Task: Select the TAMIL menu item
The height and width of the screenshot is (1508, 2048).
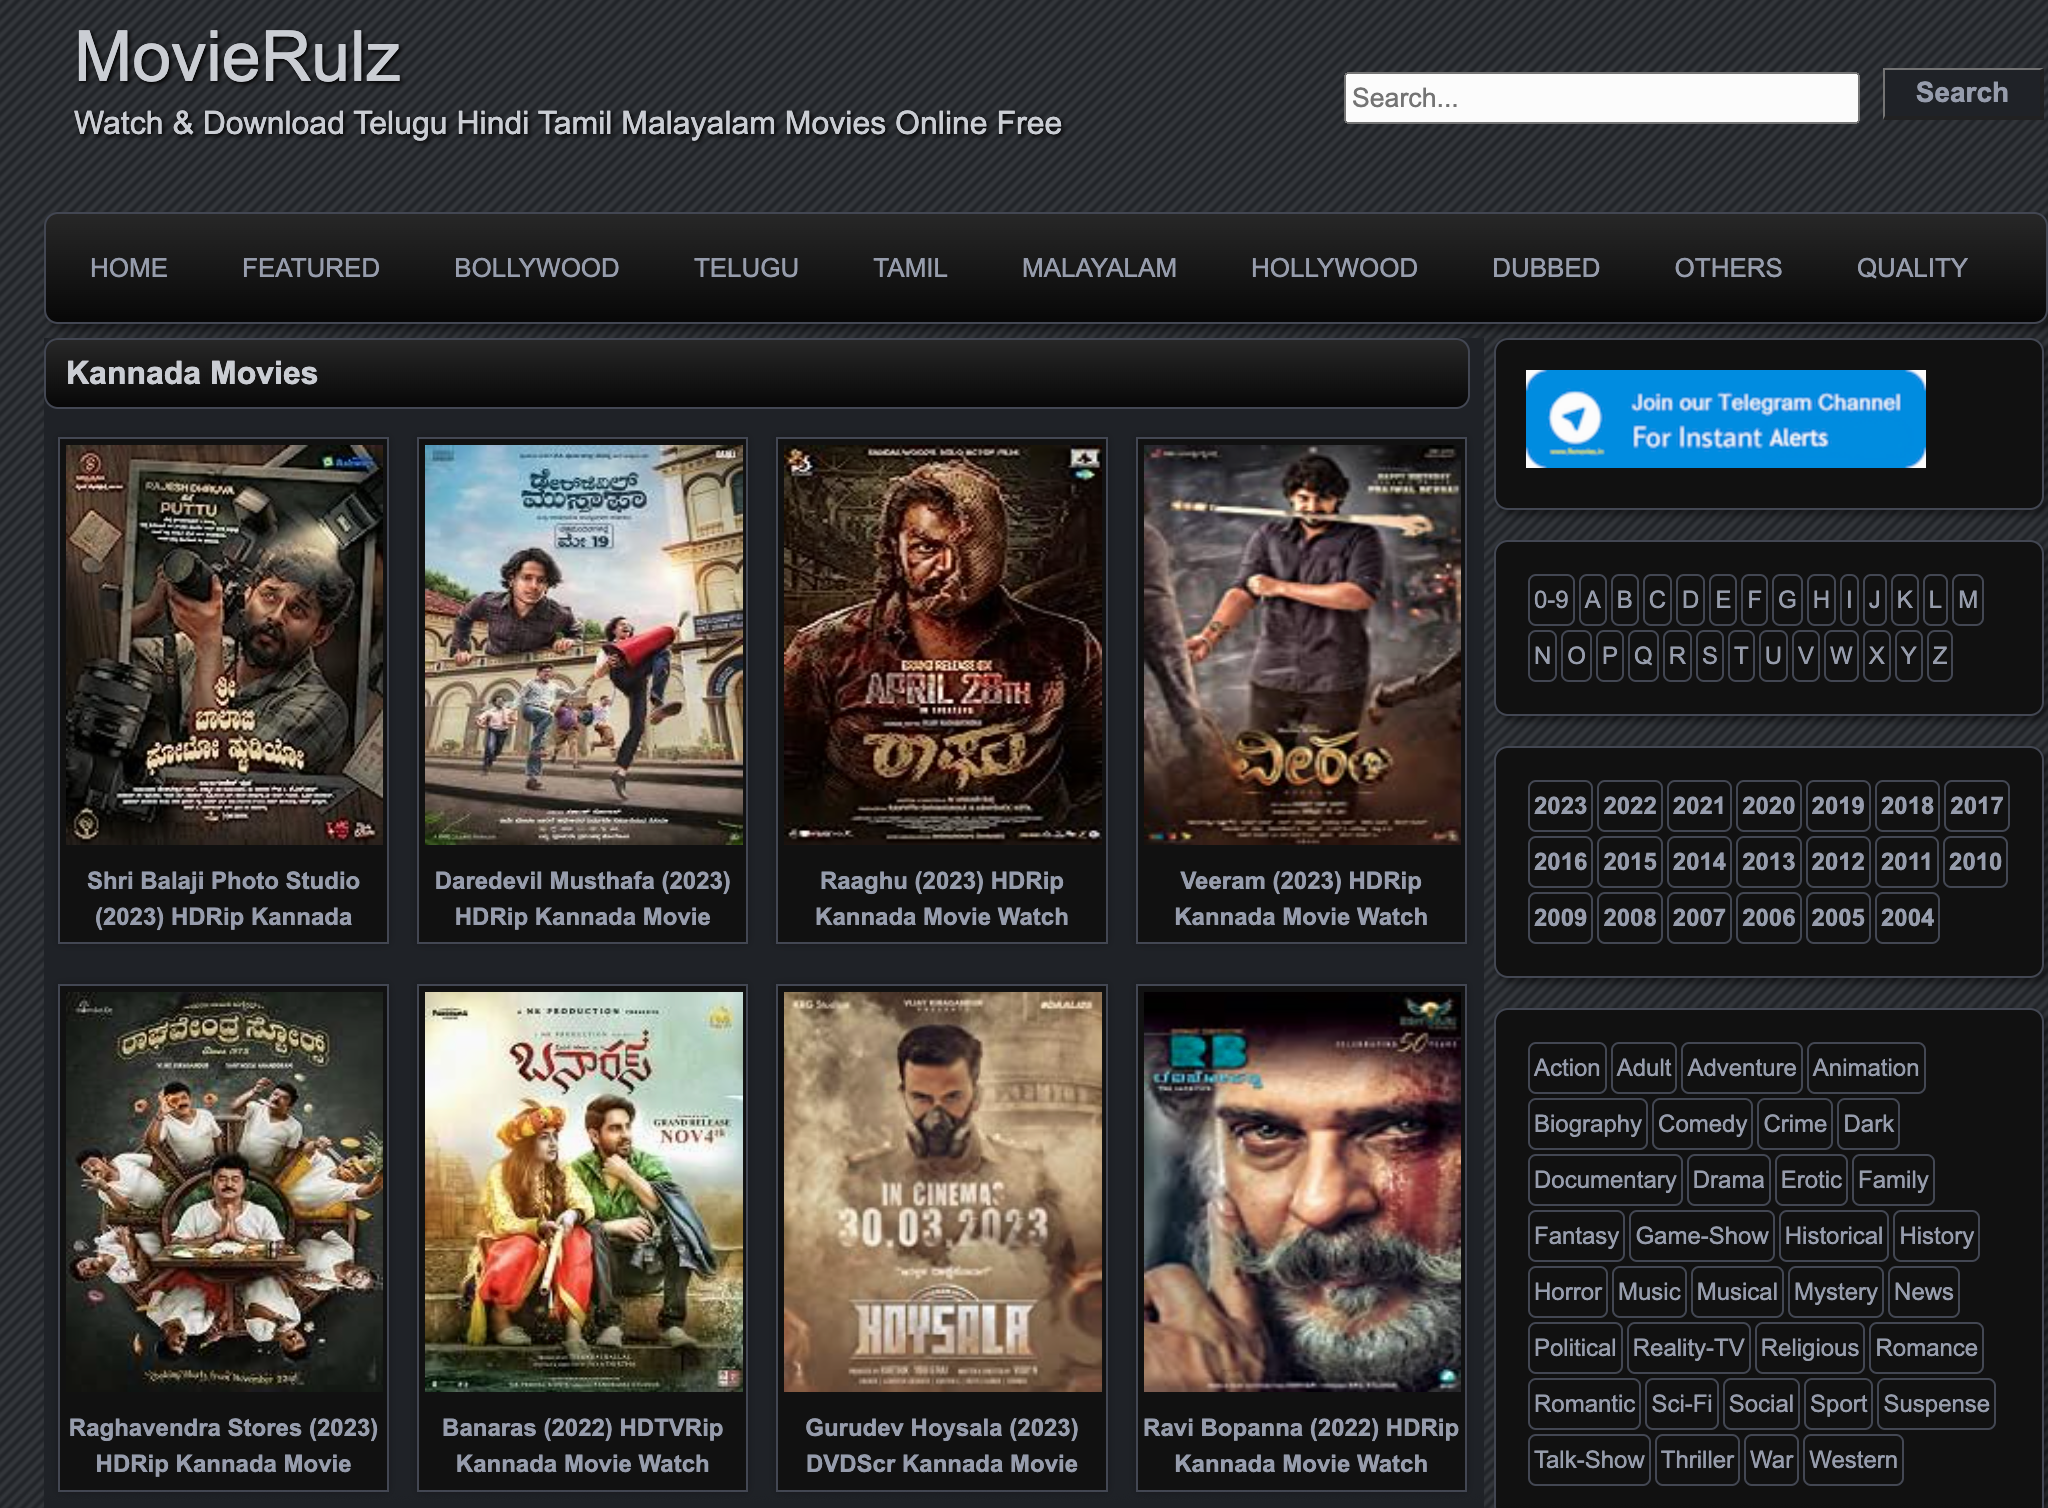Action: pos(910,268)
